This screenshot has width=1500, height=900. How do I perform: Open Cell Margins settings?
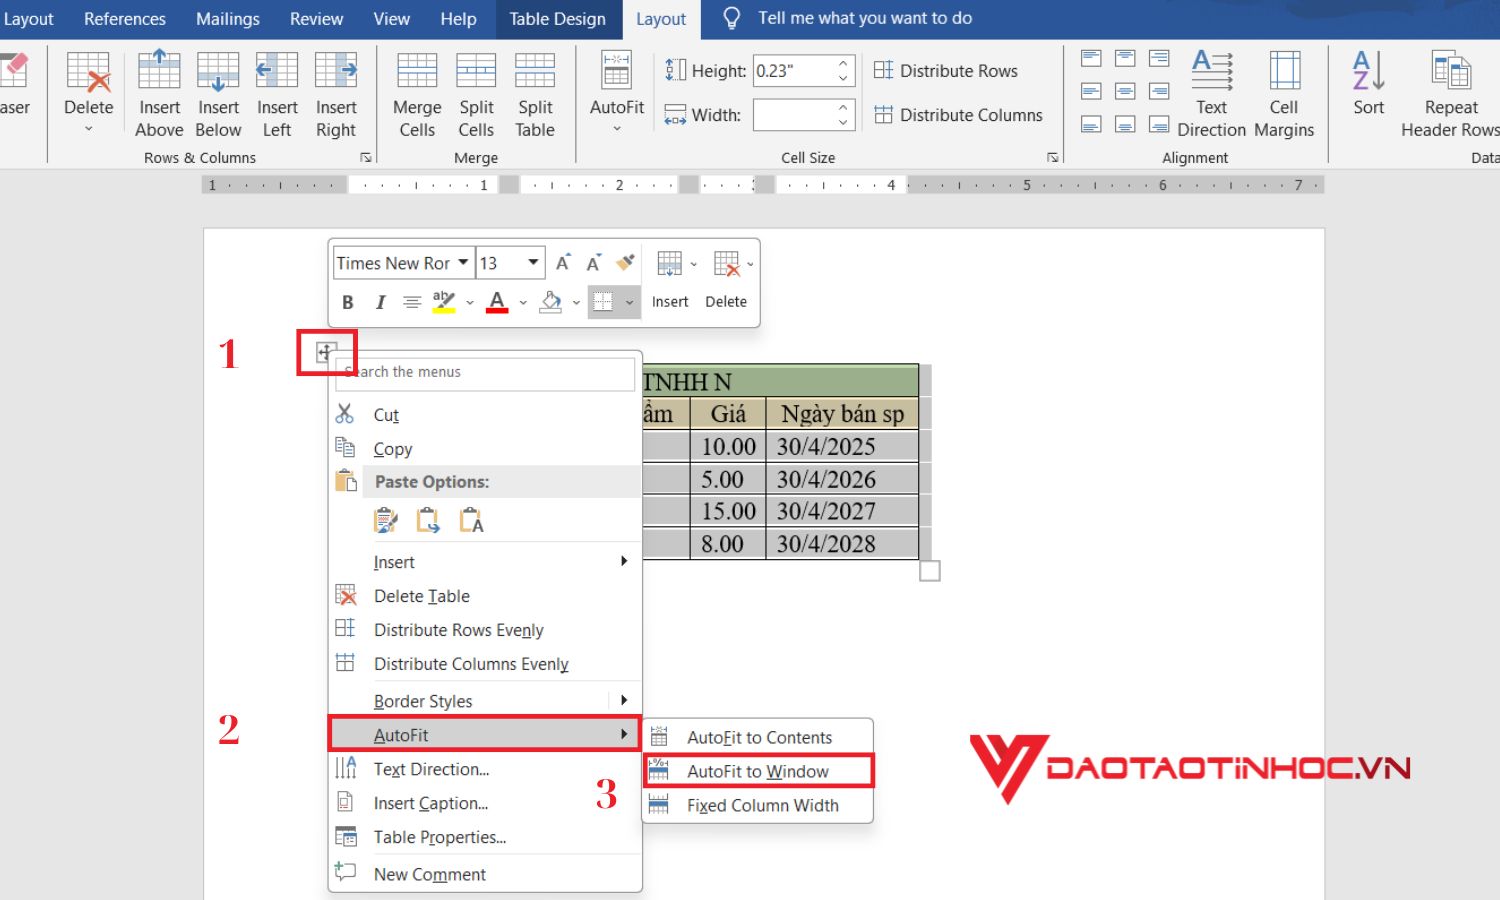tap(1284, 93)
